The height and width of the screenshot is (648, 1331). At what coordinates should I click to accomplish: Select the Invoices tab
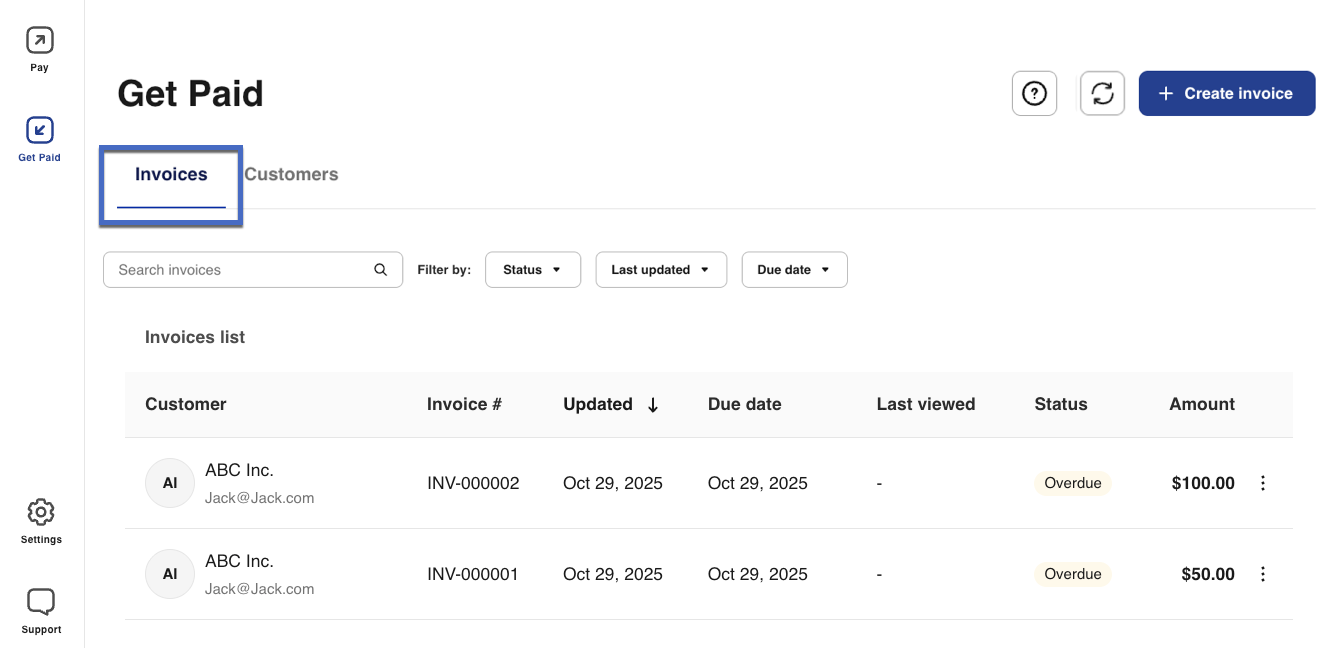(171, 175)
